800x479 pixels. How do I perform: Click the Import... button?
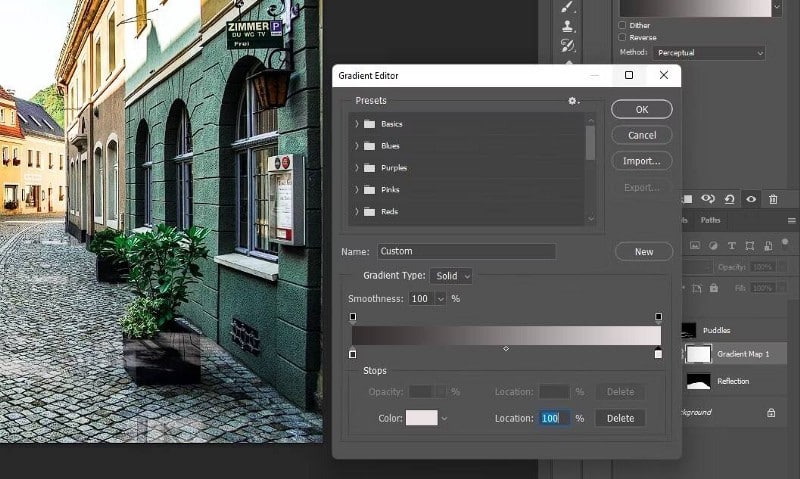pos(642,161)
